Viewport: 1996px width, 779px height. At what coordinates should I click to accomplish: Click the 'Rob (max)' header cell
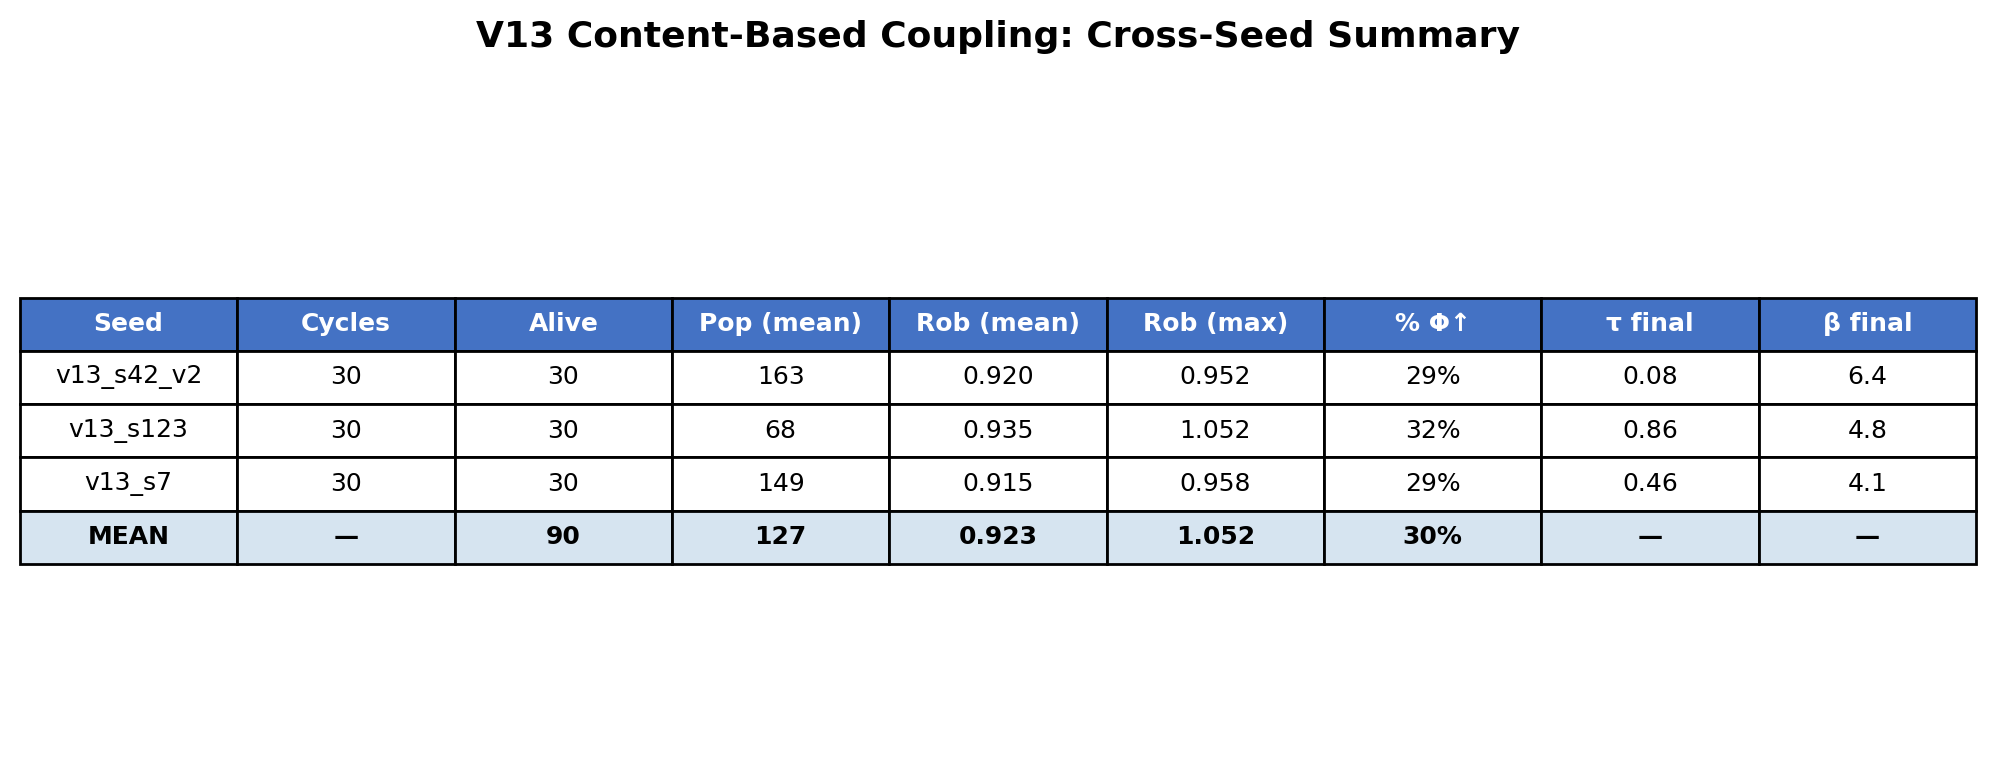click(x=1215, y=324)
